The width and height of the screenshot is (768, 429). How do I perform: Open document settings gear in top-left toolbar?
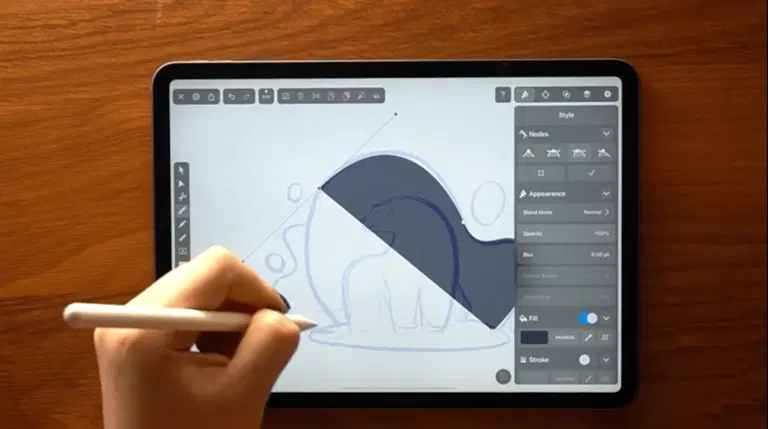point(196,96)
